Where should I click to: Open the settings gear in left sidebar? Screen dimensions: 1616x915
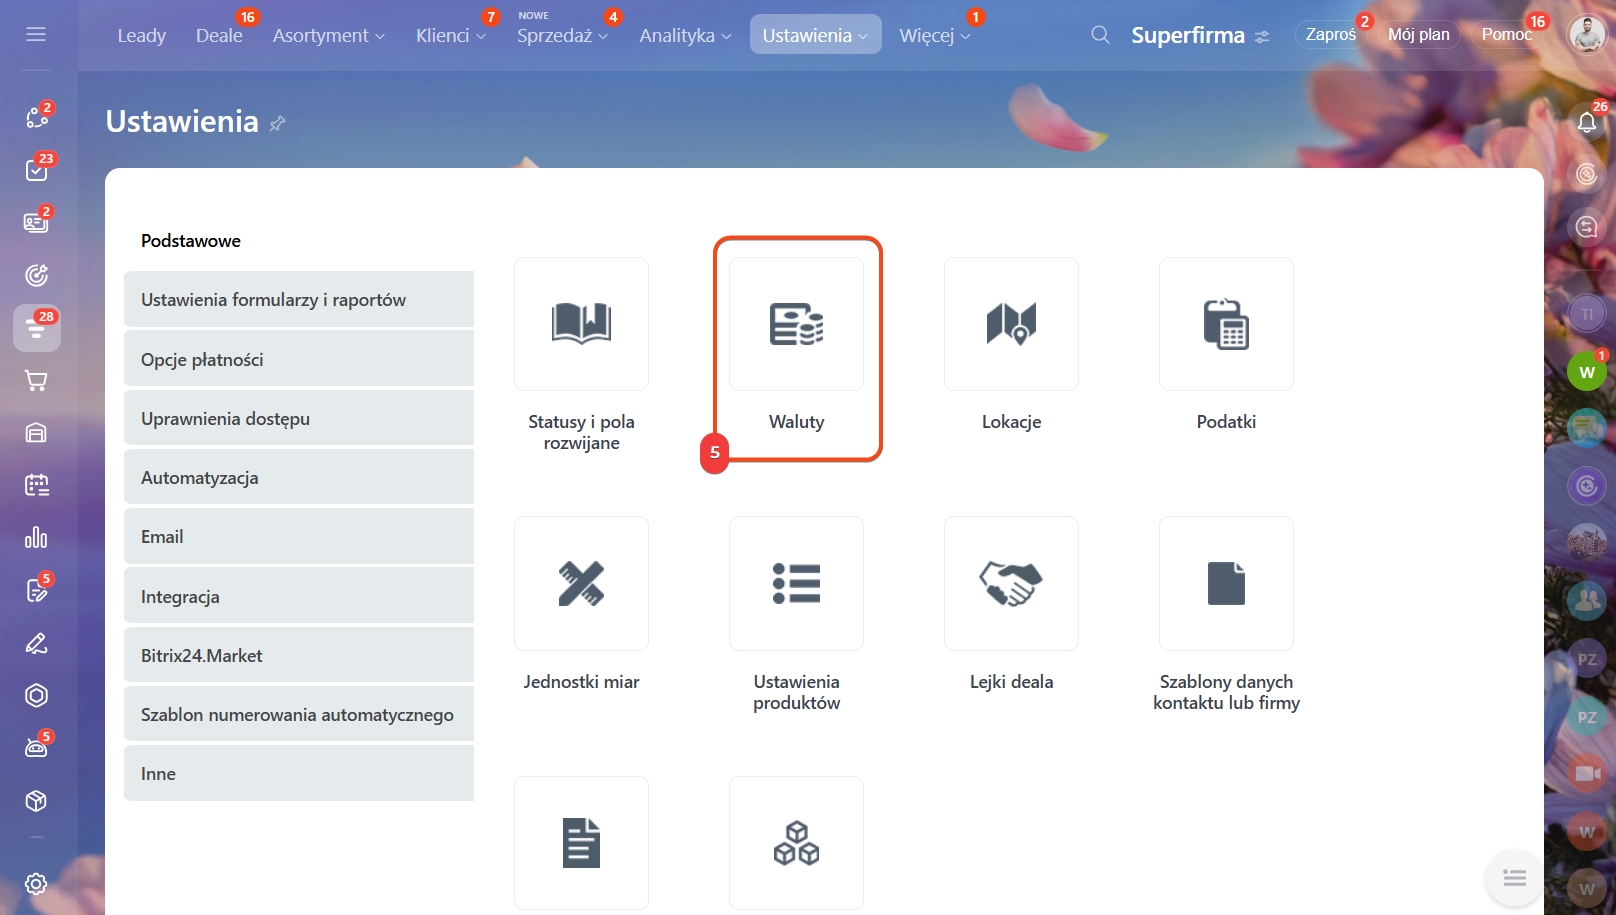tap(37, 884)
